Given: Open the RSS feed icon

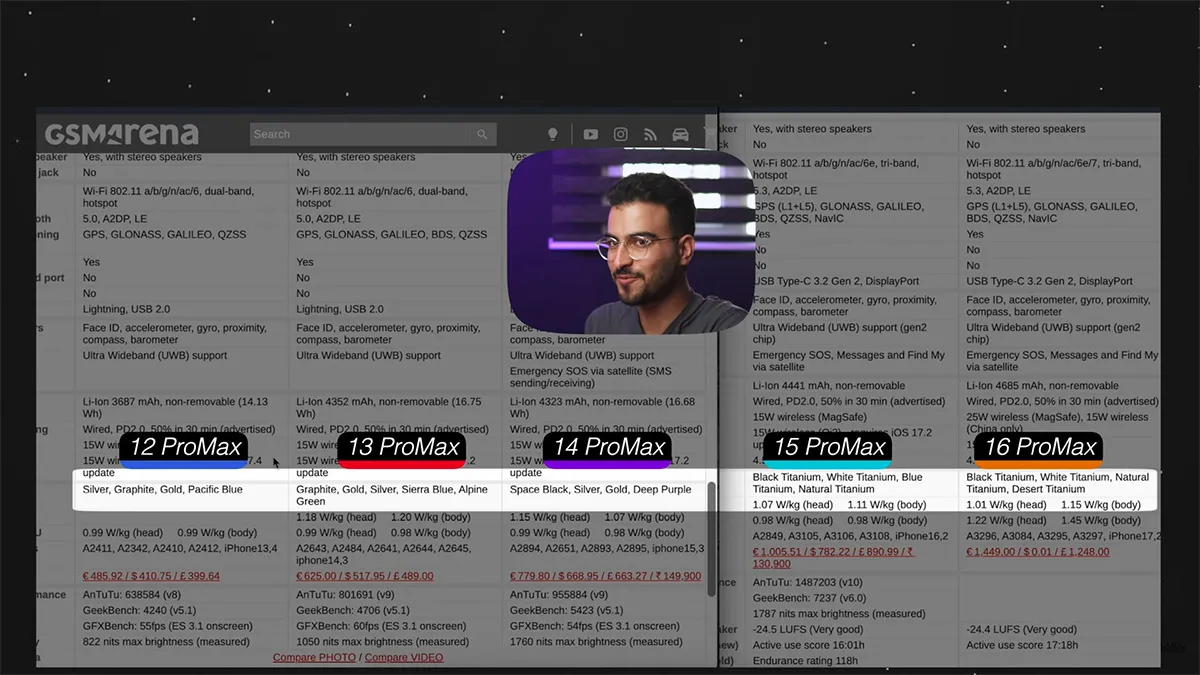Looking at the screenshot, I should point(651,134).
